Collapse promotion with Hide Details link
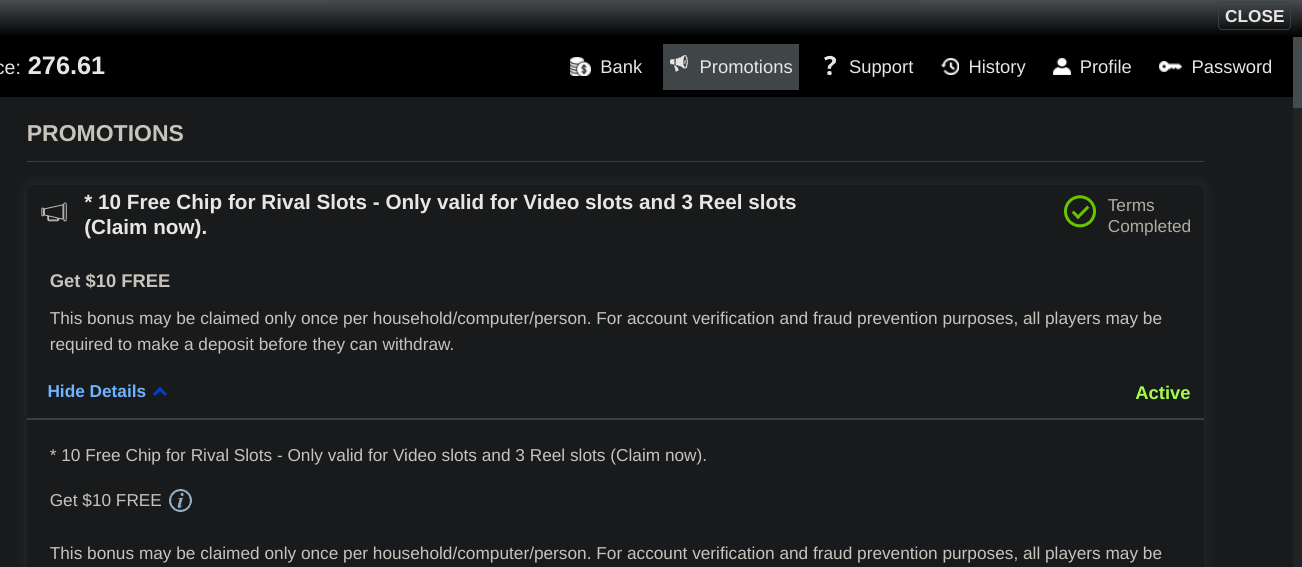The width and height of the screenshot is (1302, 567). point(97,391)
